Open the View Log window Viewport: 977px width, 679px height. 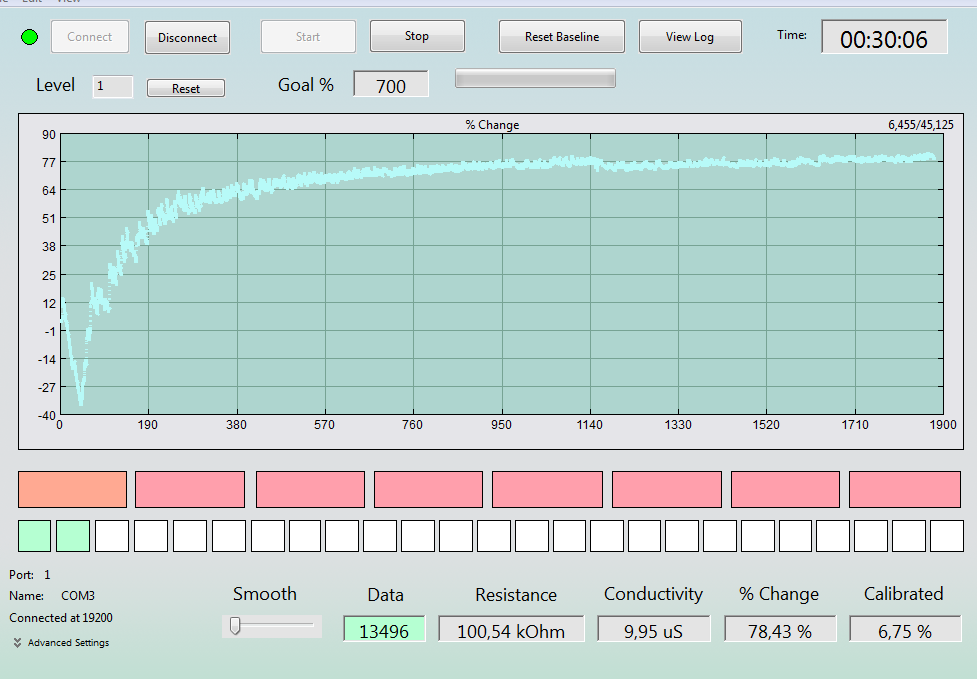pos(690,37)
